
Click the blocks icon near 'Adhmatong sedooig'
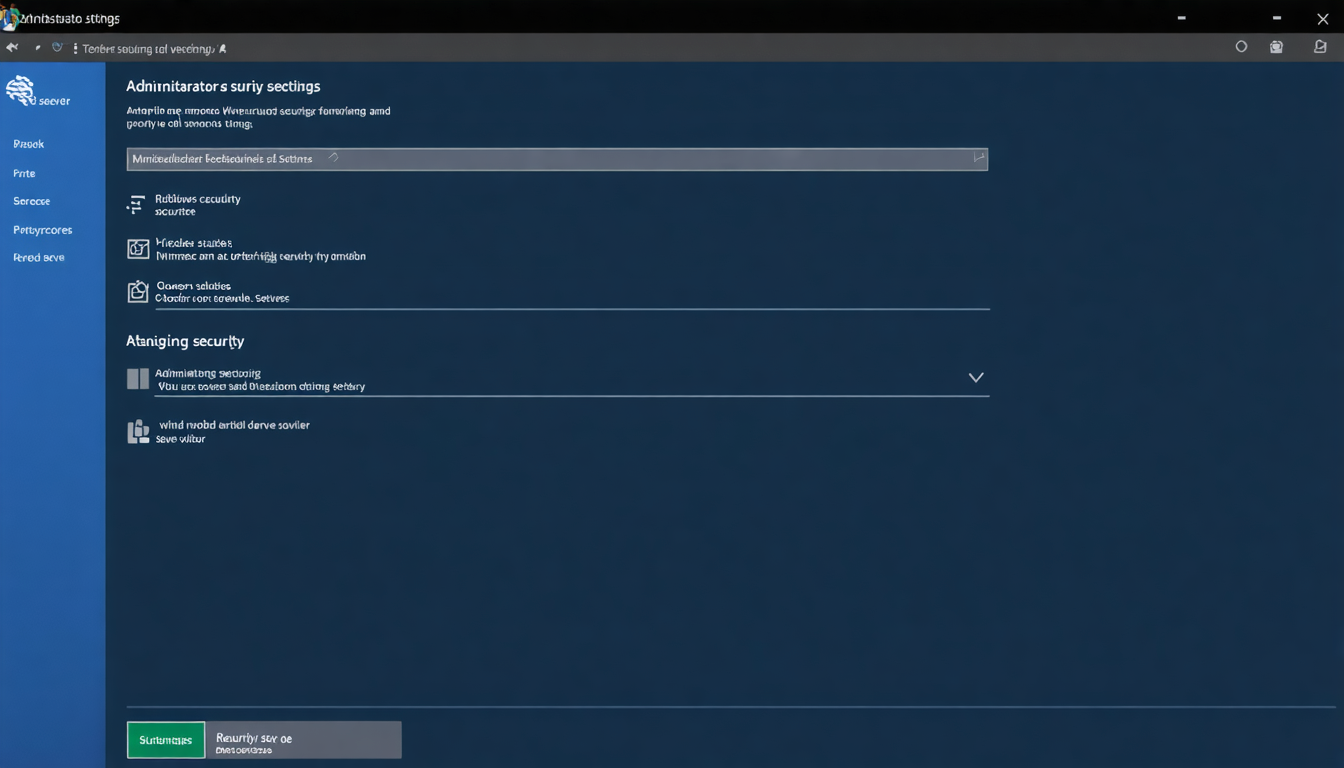[137, 378]
